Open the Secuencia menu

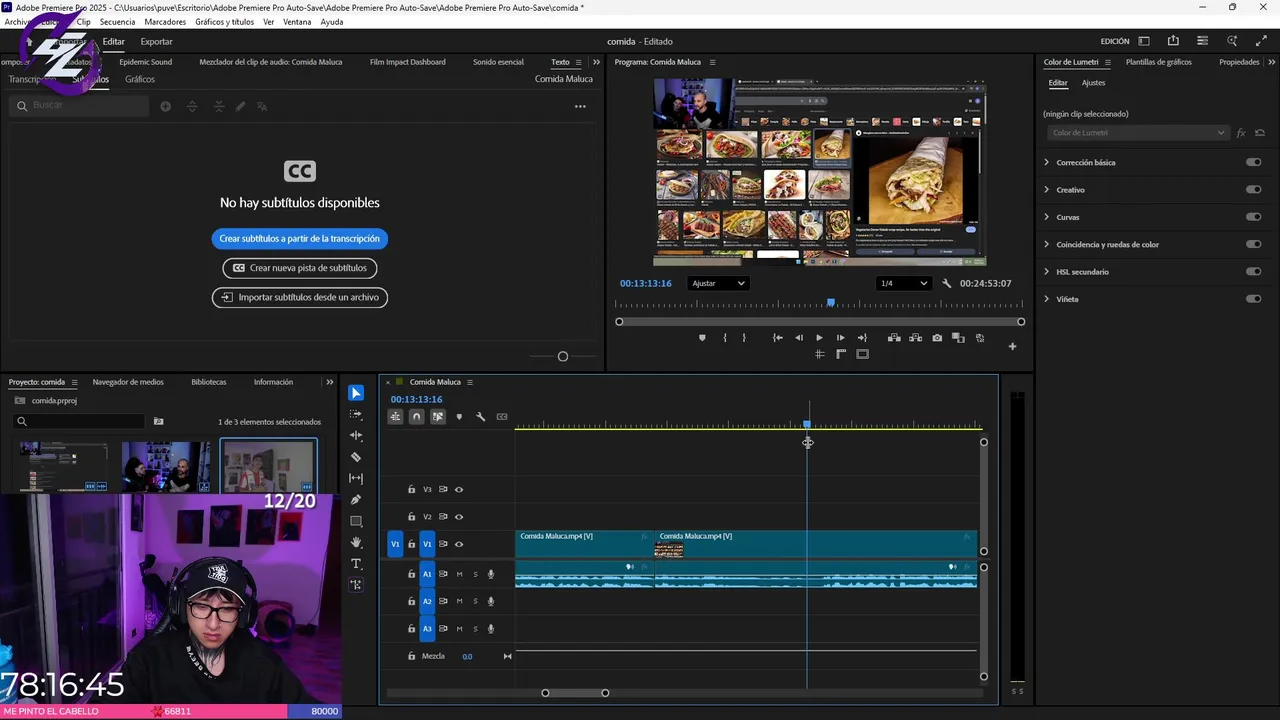pyautogui.click(x=117, y=22)
